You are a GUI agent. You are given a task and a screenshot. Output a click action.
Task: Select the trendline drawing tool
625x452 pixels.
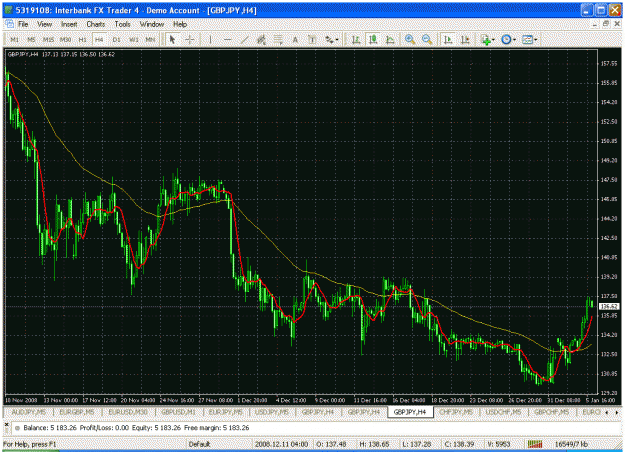[244, 39]
